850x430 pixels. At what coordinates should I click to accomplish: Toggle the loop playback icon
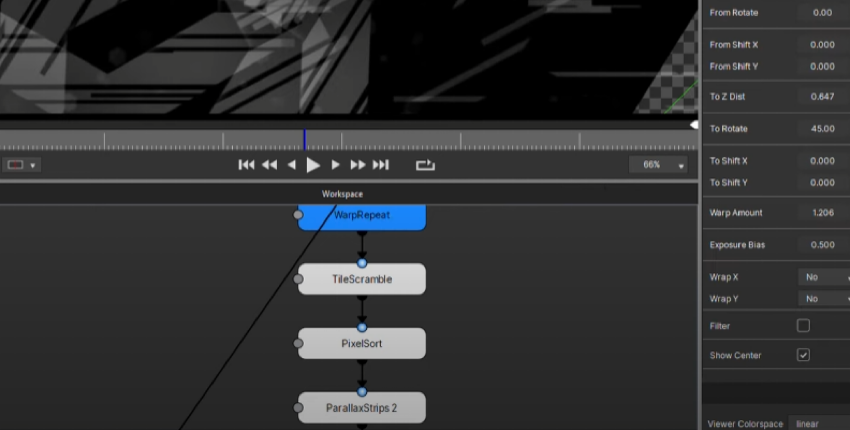point(425,165)
